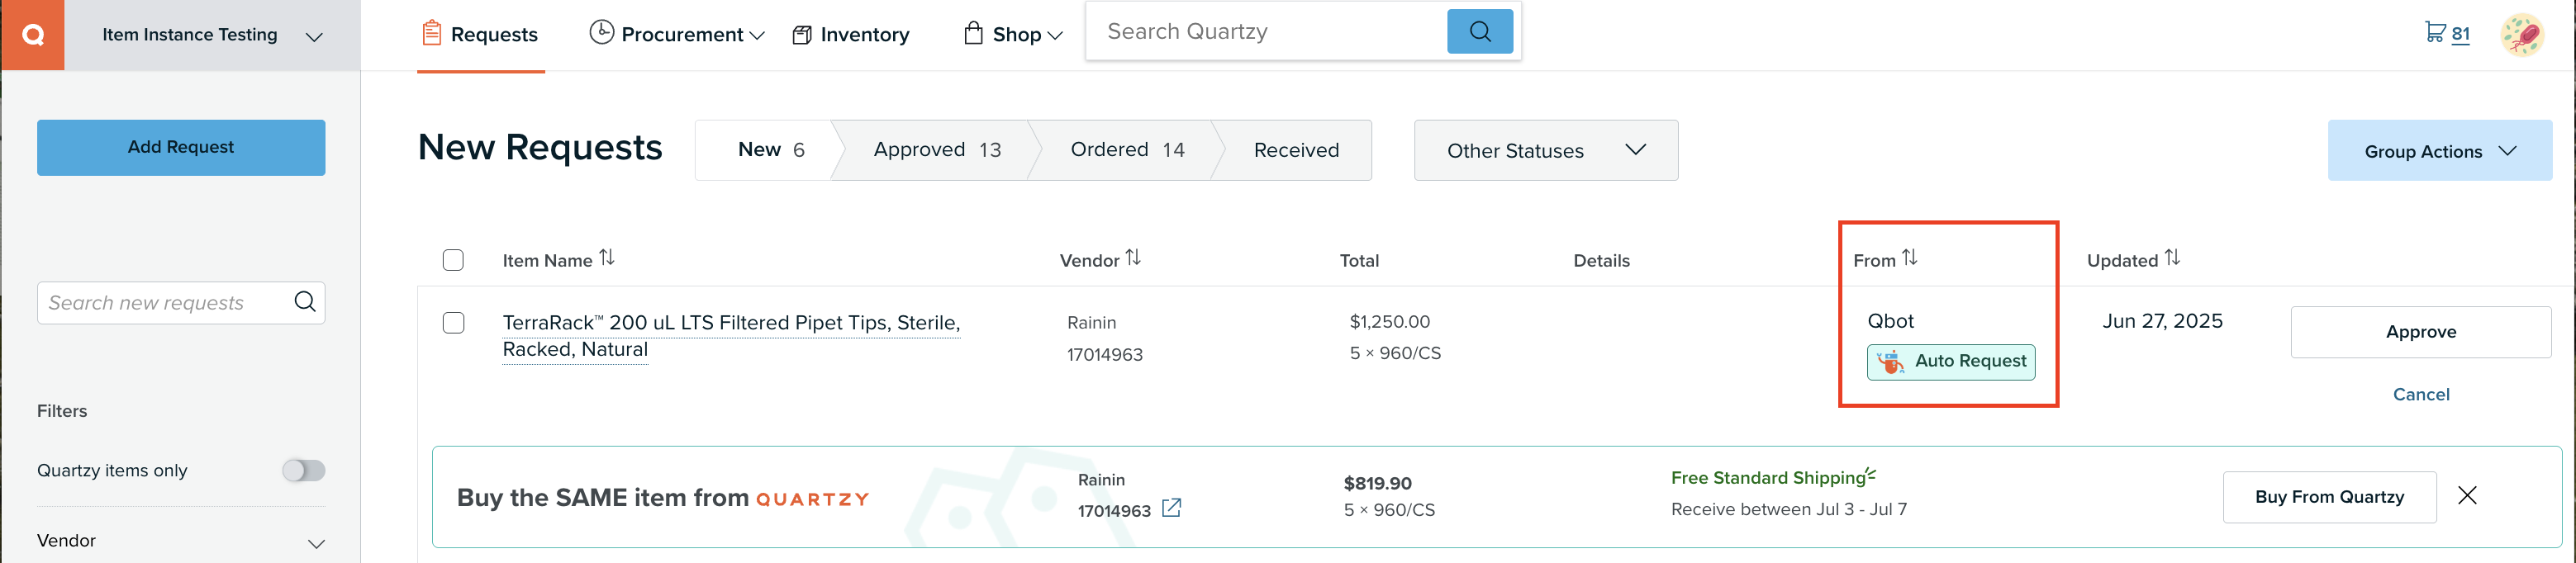Open the Other Statuses dropdown

click(1546, 150)
